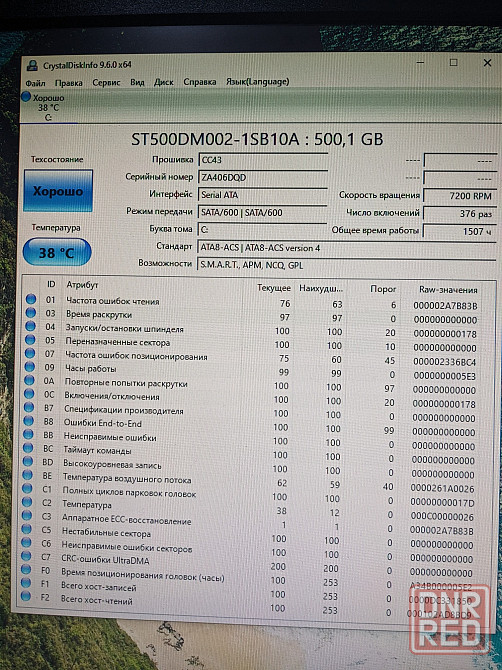Click status circle for Неисправимые ошибки row
This screenshot has width=502, height=670.
pyautogui.click(x=28, y=434)
